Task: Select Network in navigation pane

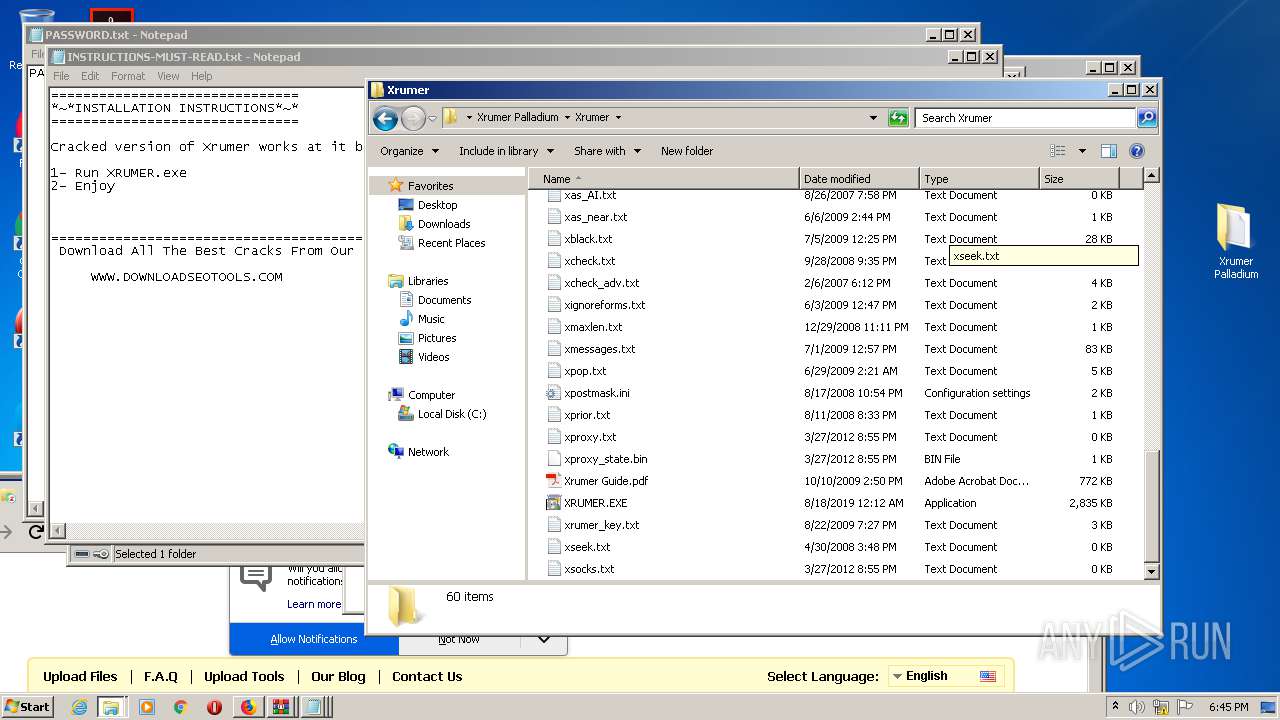Action: coord(428,452)
